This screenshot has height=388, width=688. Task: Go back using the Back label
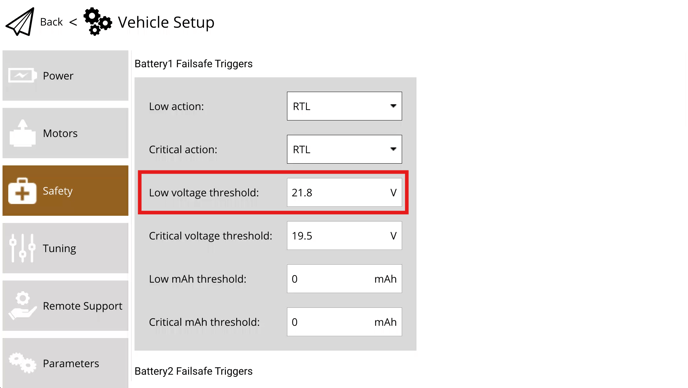pos(51,22)
